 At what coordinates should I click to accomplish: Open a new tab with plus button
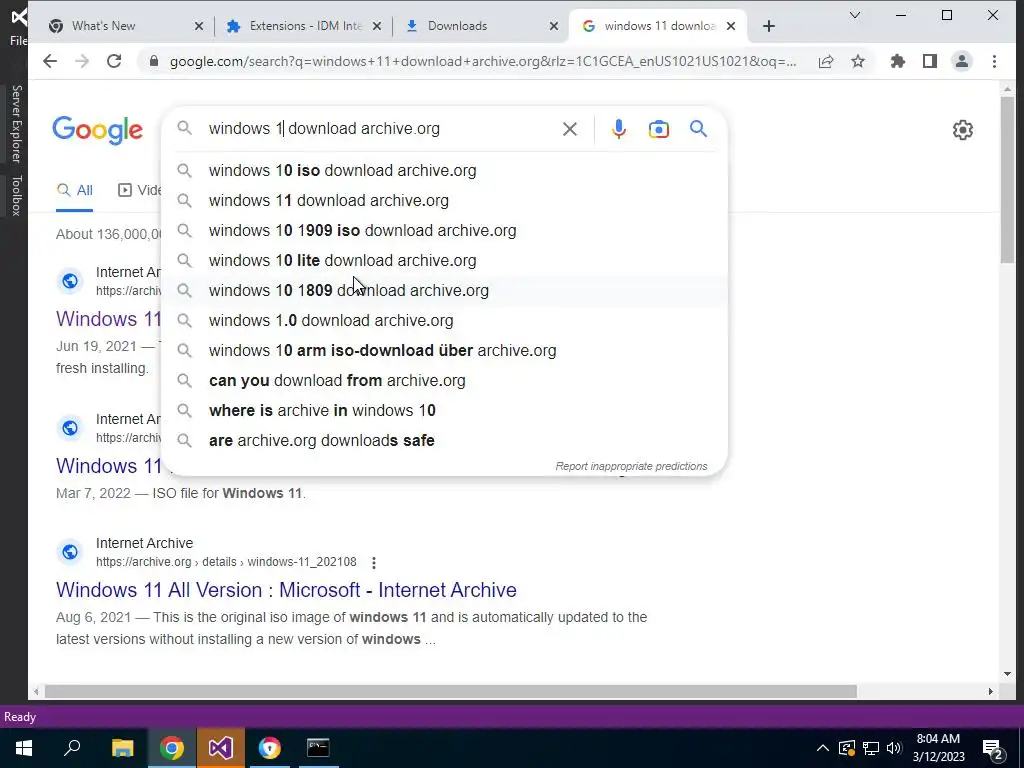[x=769, y=26]
